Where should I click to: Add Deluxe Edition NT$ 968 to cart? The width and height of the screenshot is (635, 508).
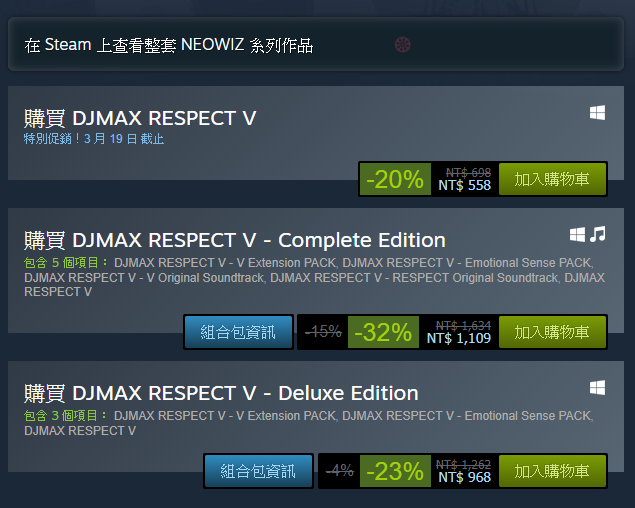[552, 471]
